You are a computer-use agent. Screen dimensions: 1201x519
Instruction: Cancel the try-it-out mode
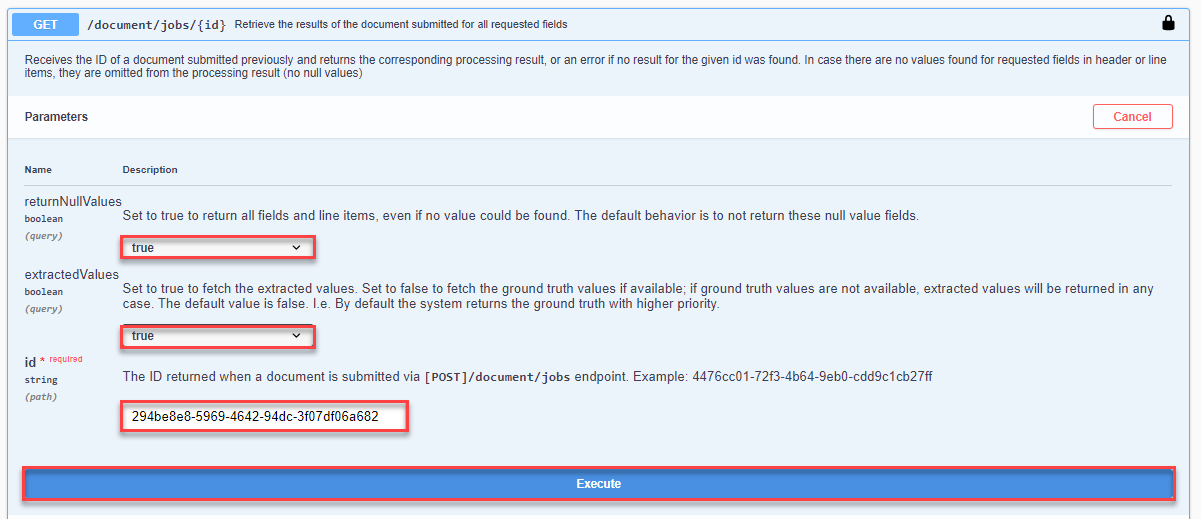pos(1132,117)
